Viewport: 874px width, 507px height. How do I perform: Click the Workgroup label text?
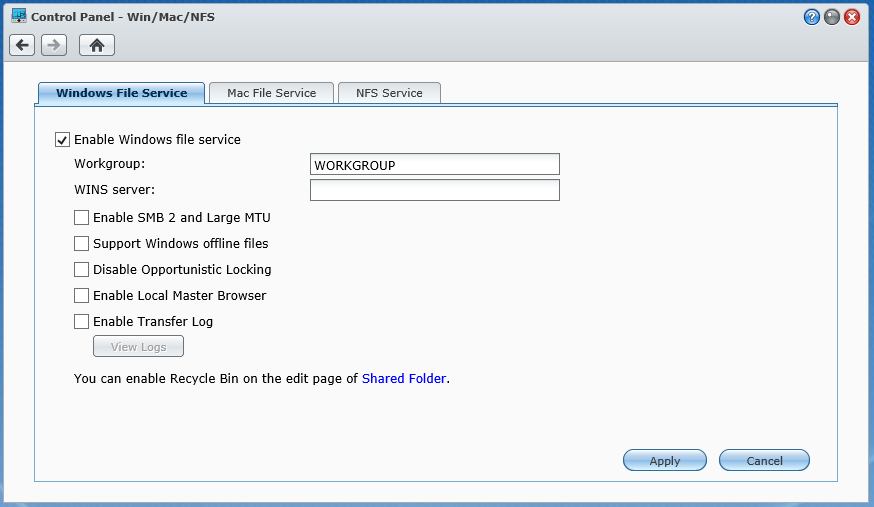(109, 164)
